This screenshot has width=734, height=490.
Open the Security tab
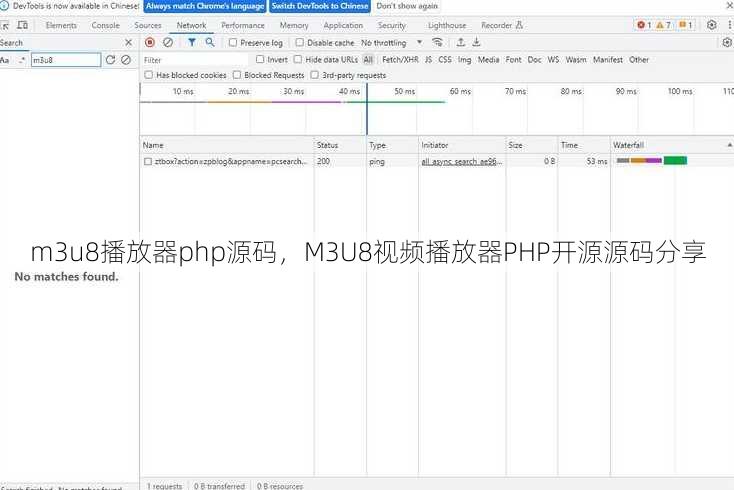click(x=392, y=25)
